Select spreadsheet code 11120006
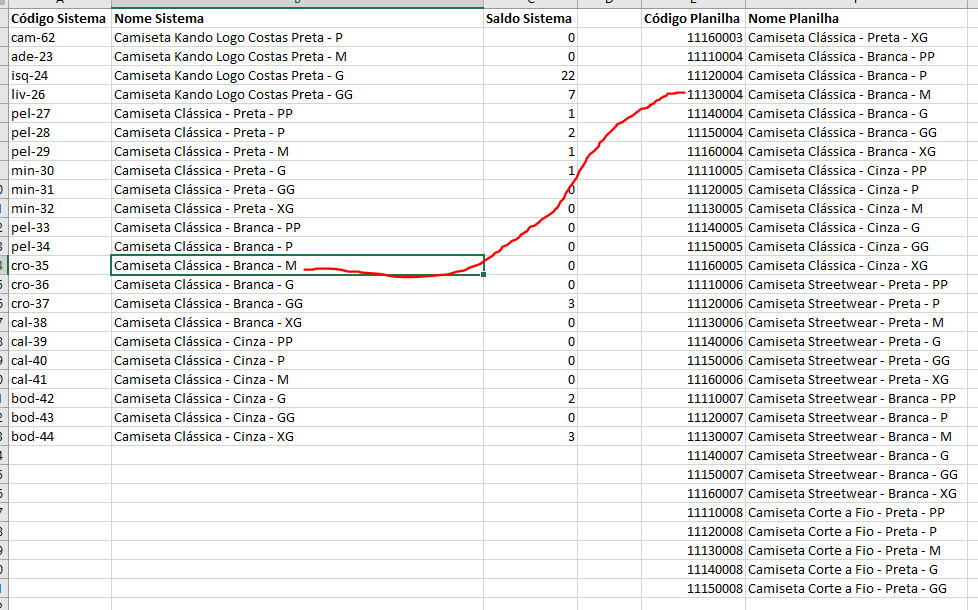978x610 pixels. coord(693,304)
